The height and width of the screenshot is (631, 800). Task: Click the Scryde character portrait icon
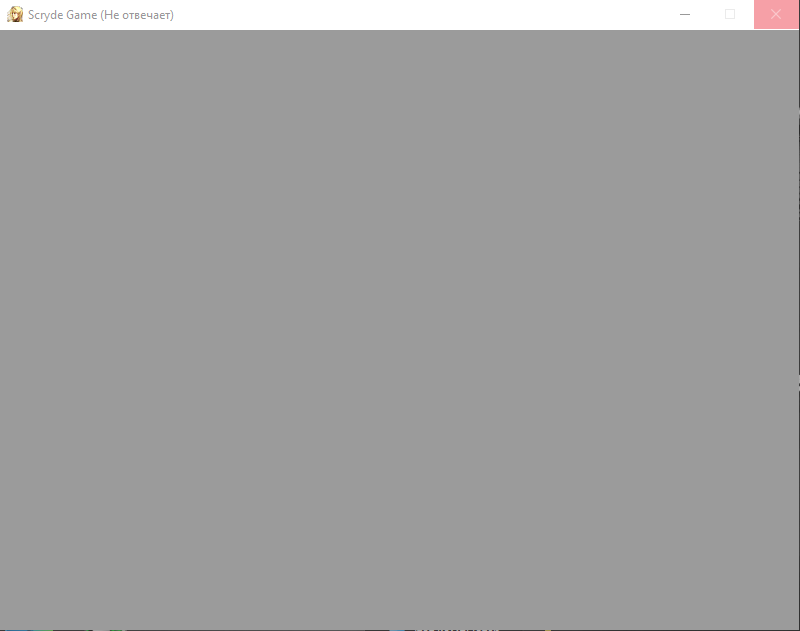point(14,15)
